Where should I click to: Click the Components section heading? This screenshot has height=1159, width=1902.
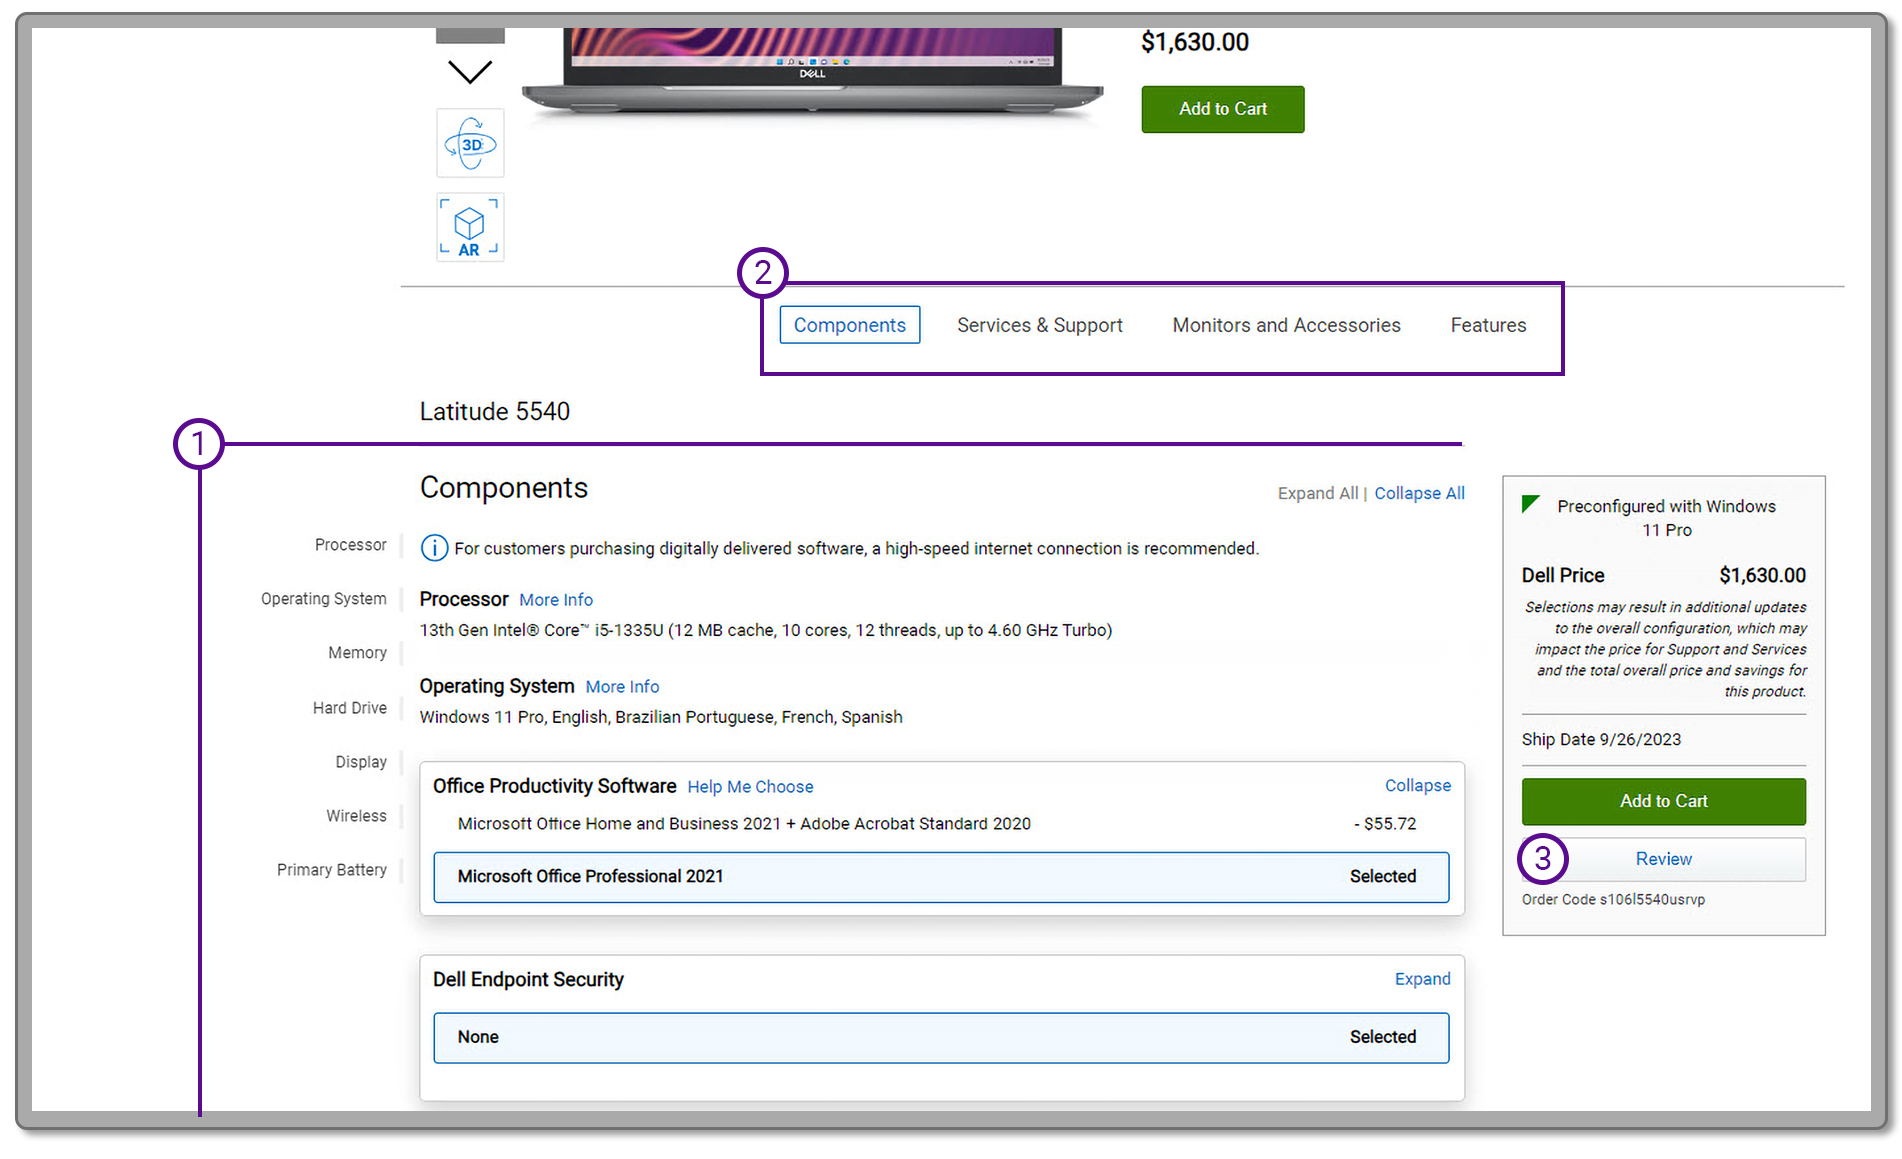coord(503,488)
